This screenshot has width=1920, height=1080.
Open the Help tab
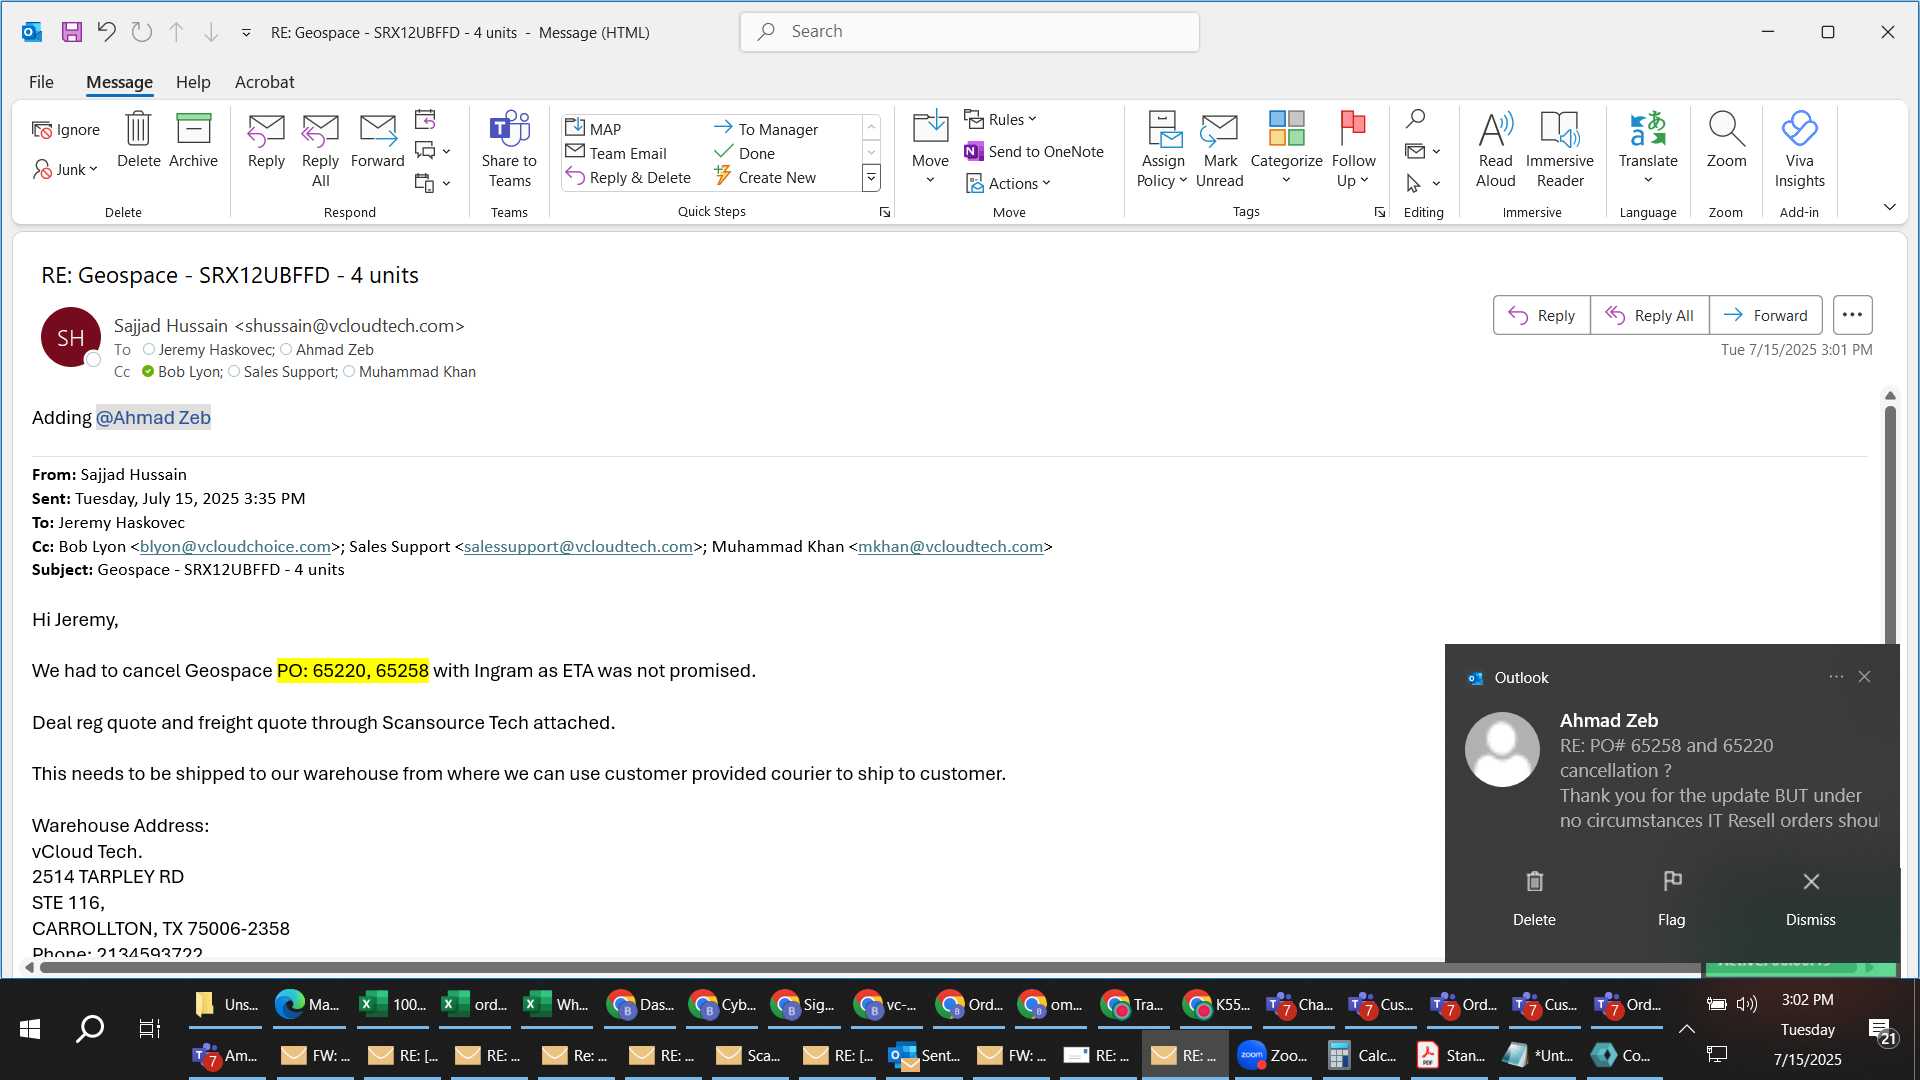tap(193, 82)
